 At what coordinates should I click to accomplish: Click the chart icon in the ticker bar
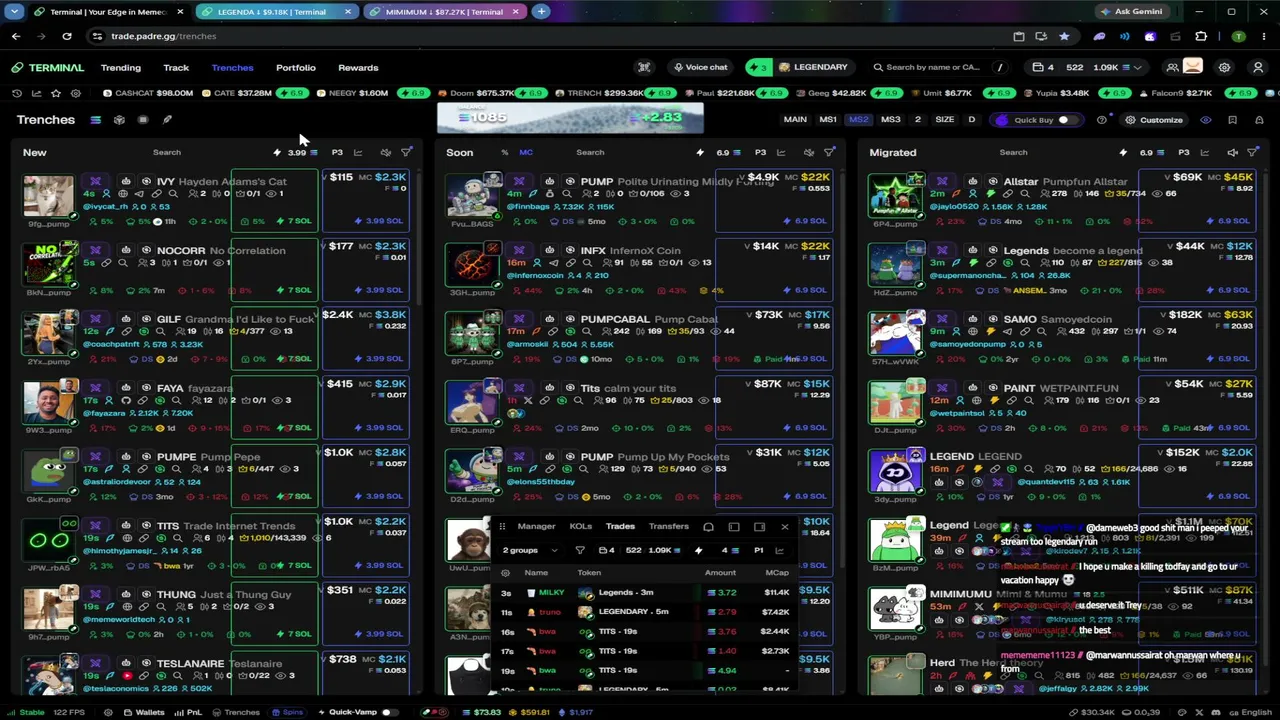click(36, 93)
